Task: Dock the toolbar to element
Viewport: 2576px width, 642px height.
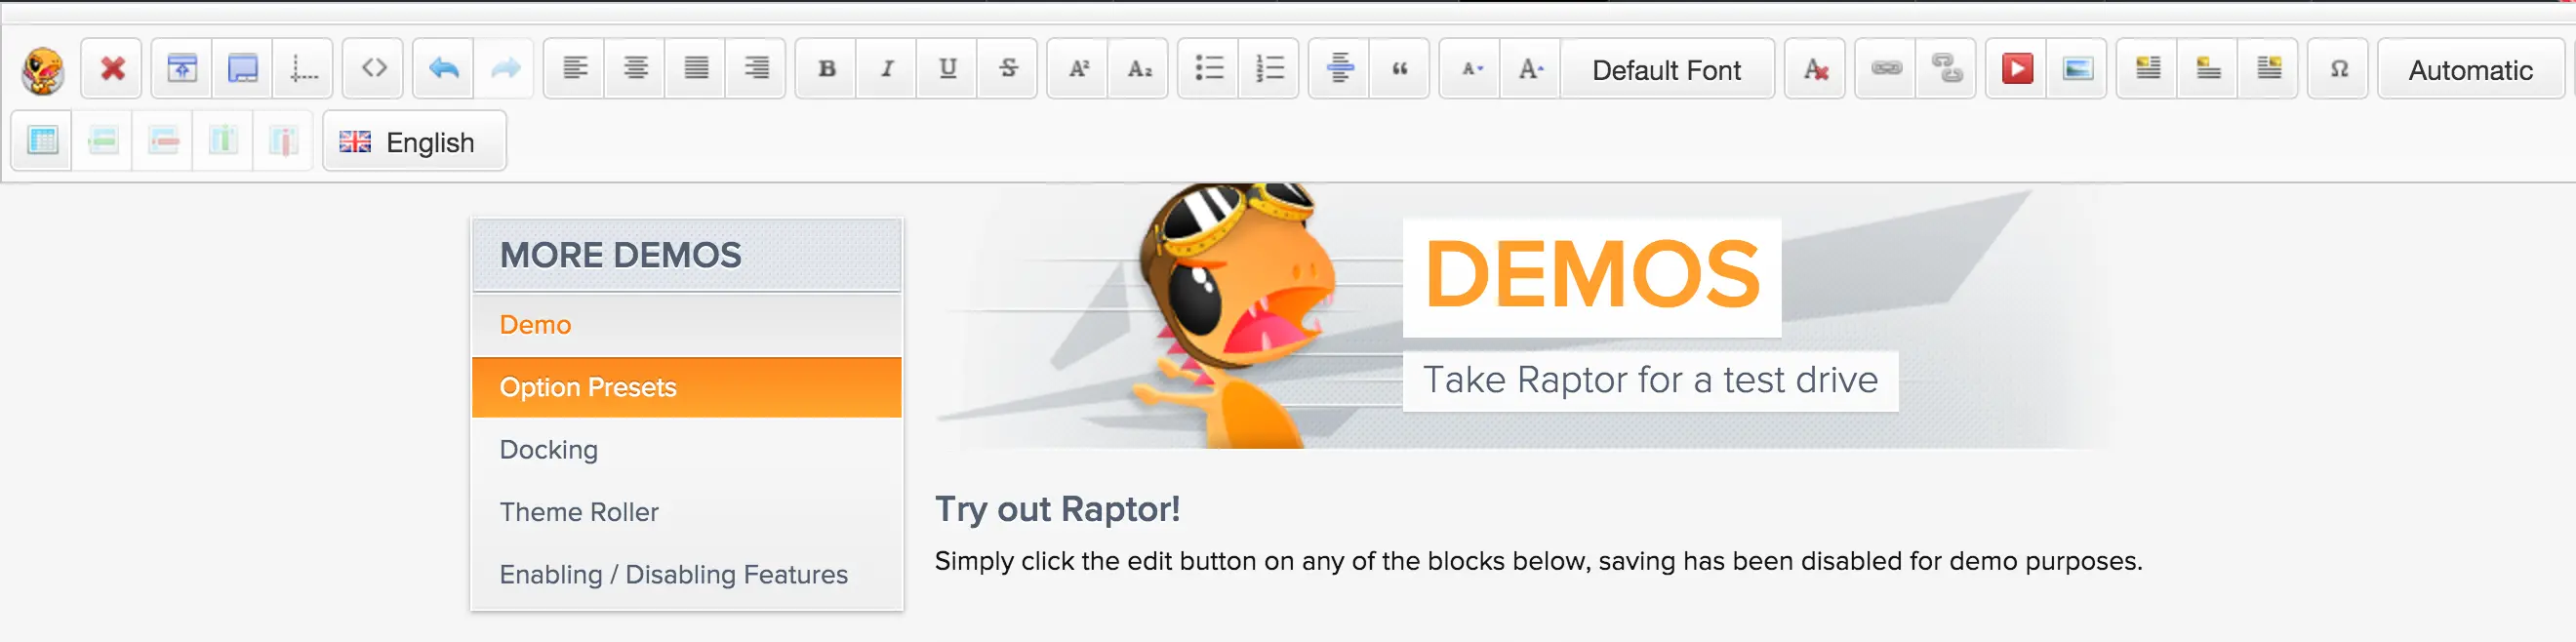Action: tap(243, 69)
